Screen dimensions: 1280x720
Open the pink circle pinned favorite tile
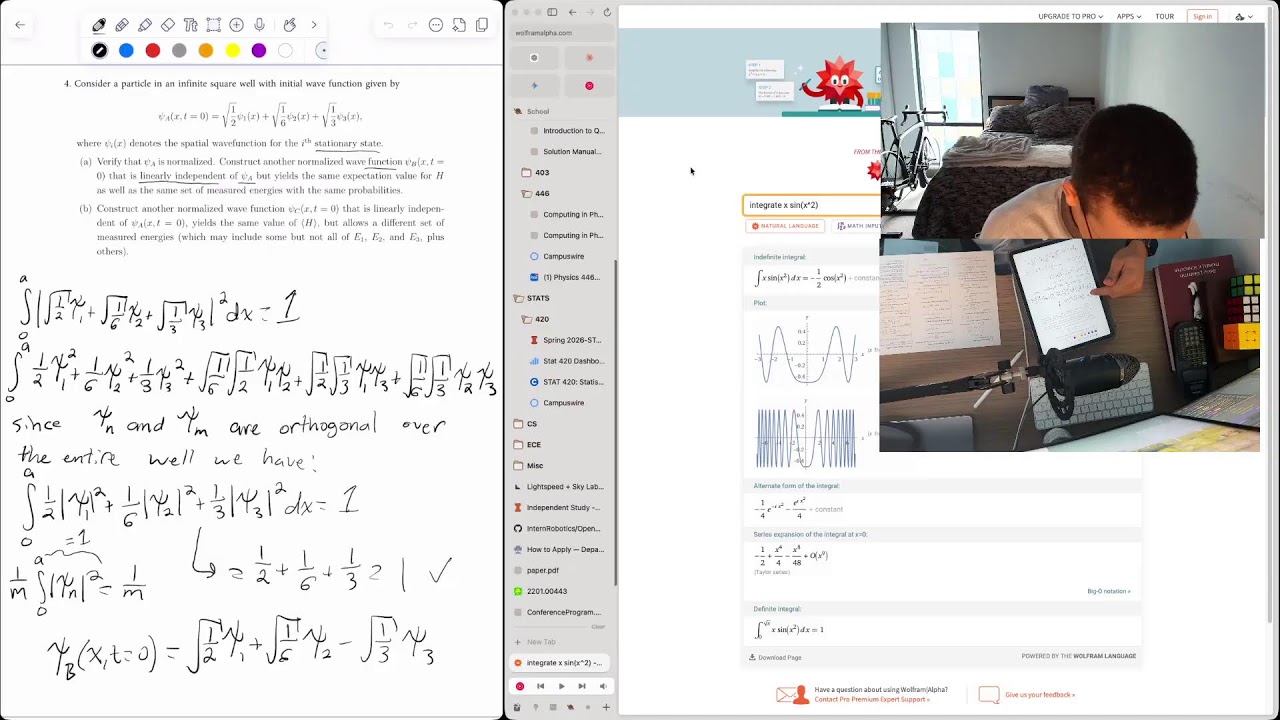[x=589, y=85]
